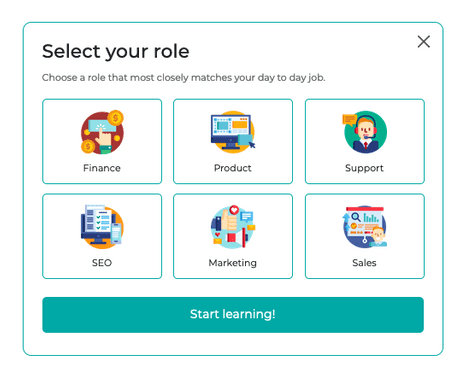The width and height of the screenshot is (466, 381).
Task: Select the Finance coins-and-hand icon
Action: [102, 132]
